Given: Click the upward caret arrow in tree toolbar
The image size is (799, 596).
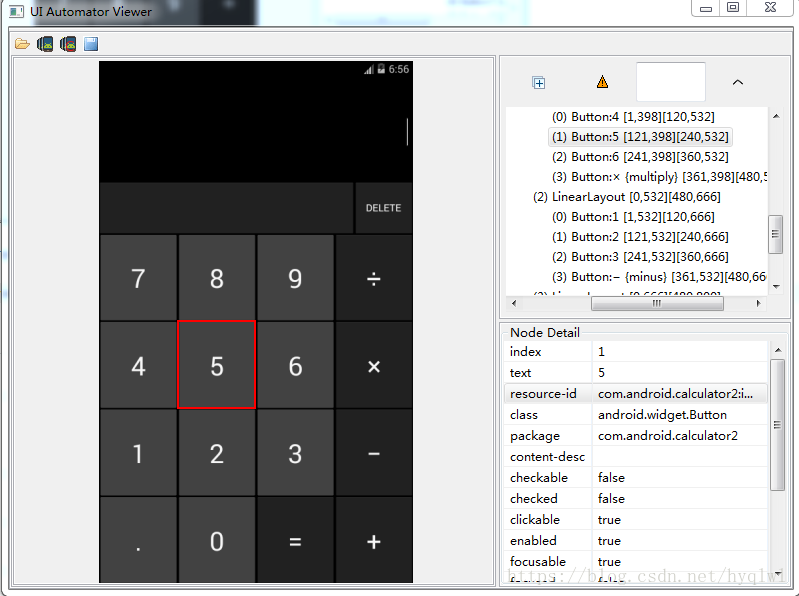Looking at the screenshot, I should click(x=737, y=82).
